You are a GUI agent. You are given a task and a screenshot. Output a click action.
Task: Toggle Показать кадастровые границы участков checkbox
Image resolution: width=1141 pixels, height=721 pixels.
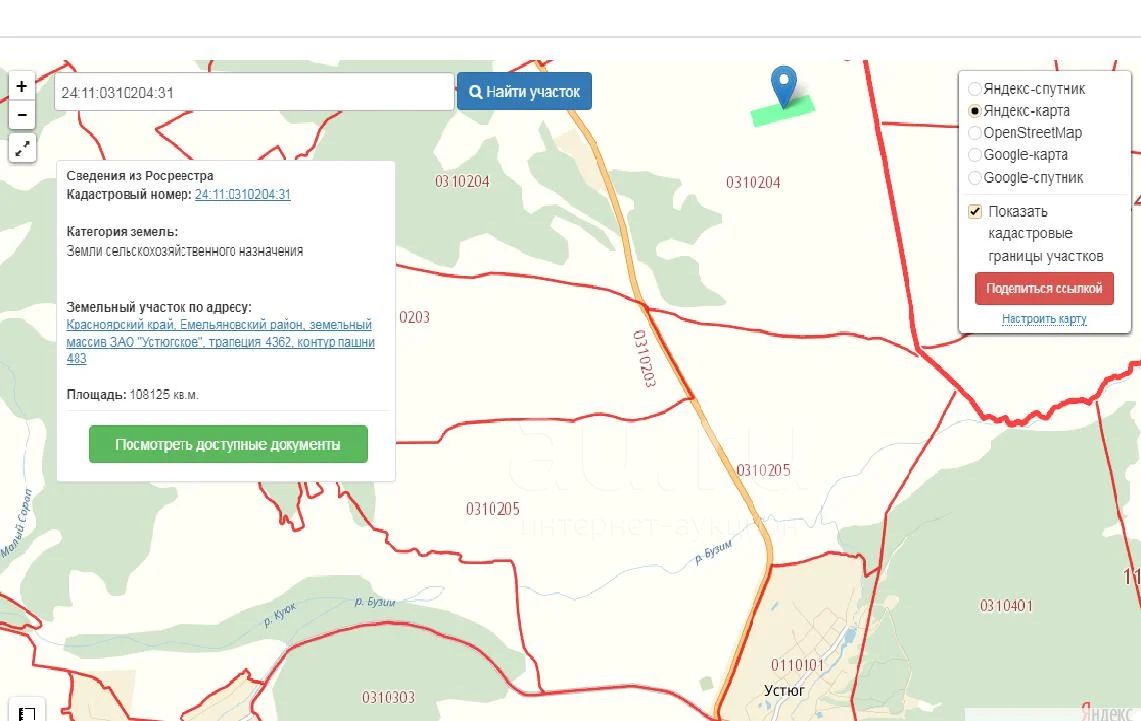[975, 212]
